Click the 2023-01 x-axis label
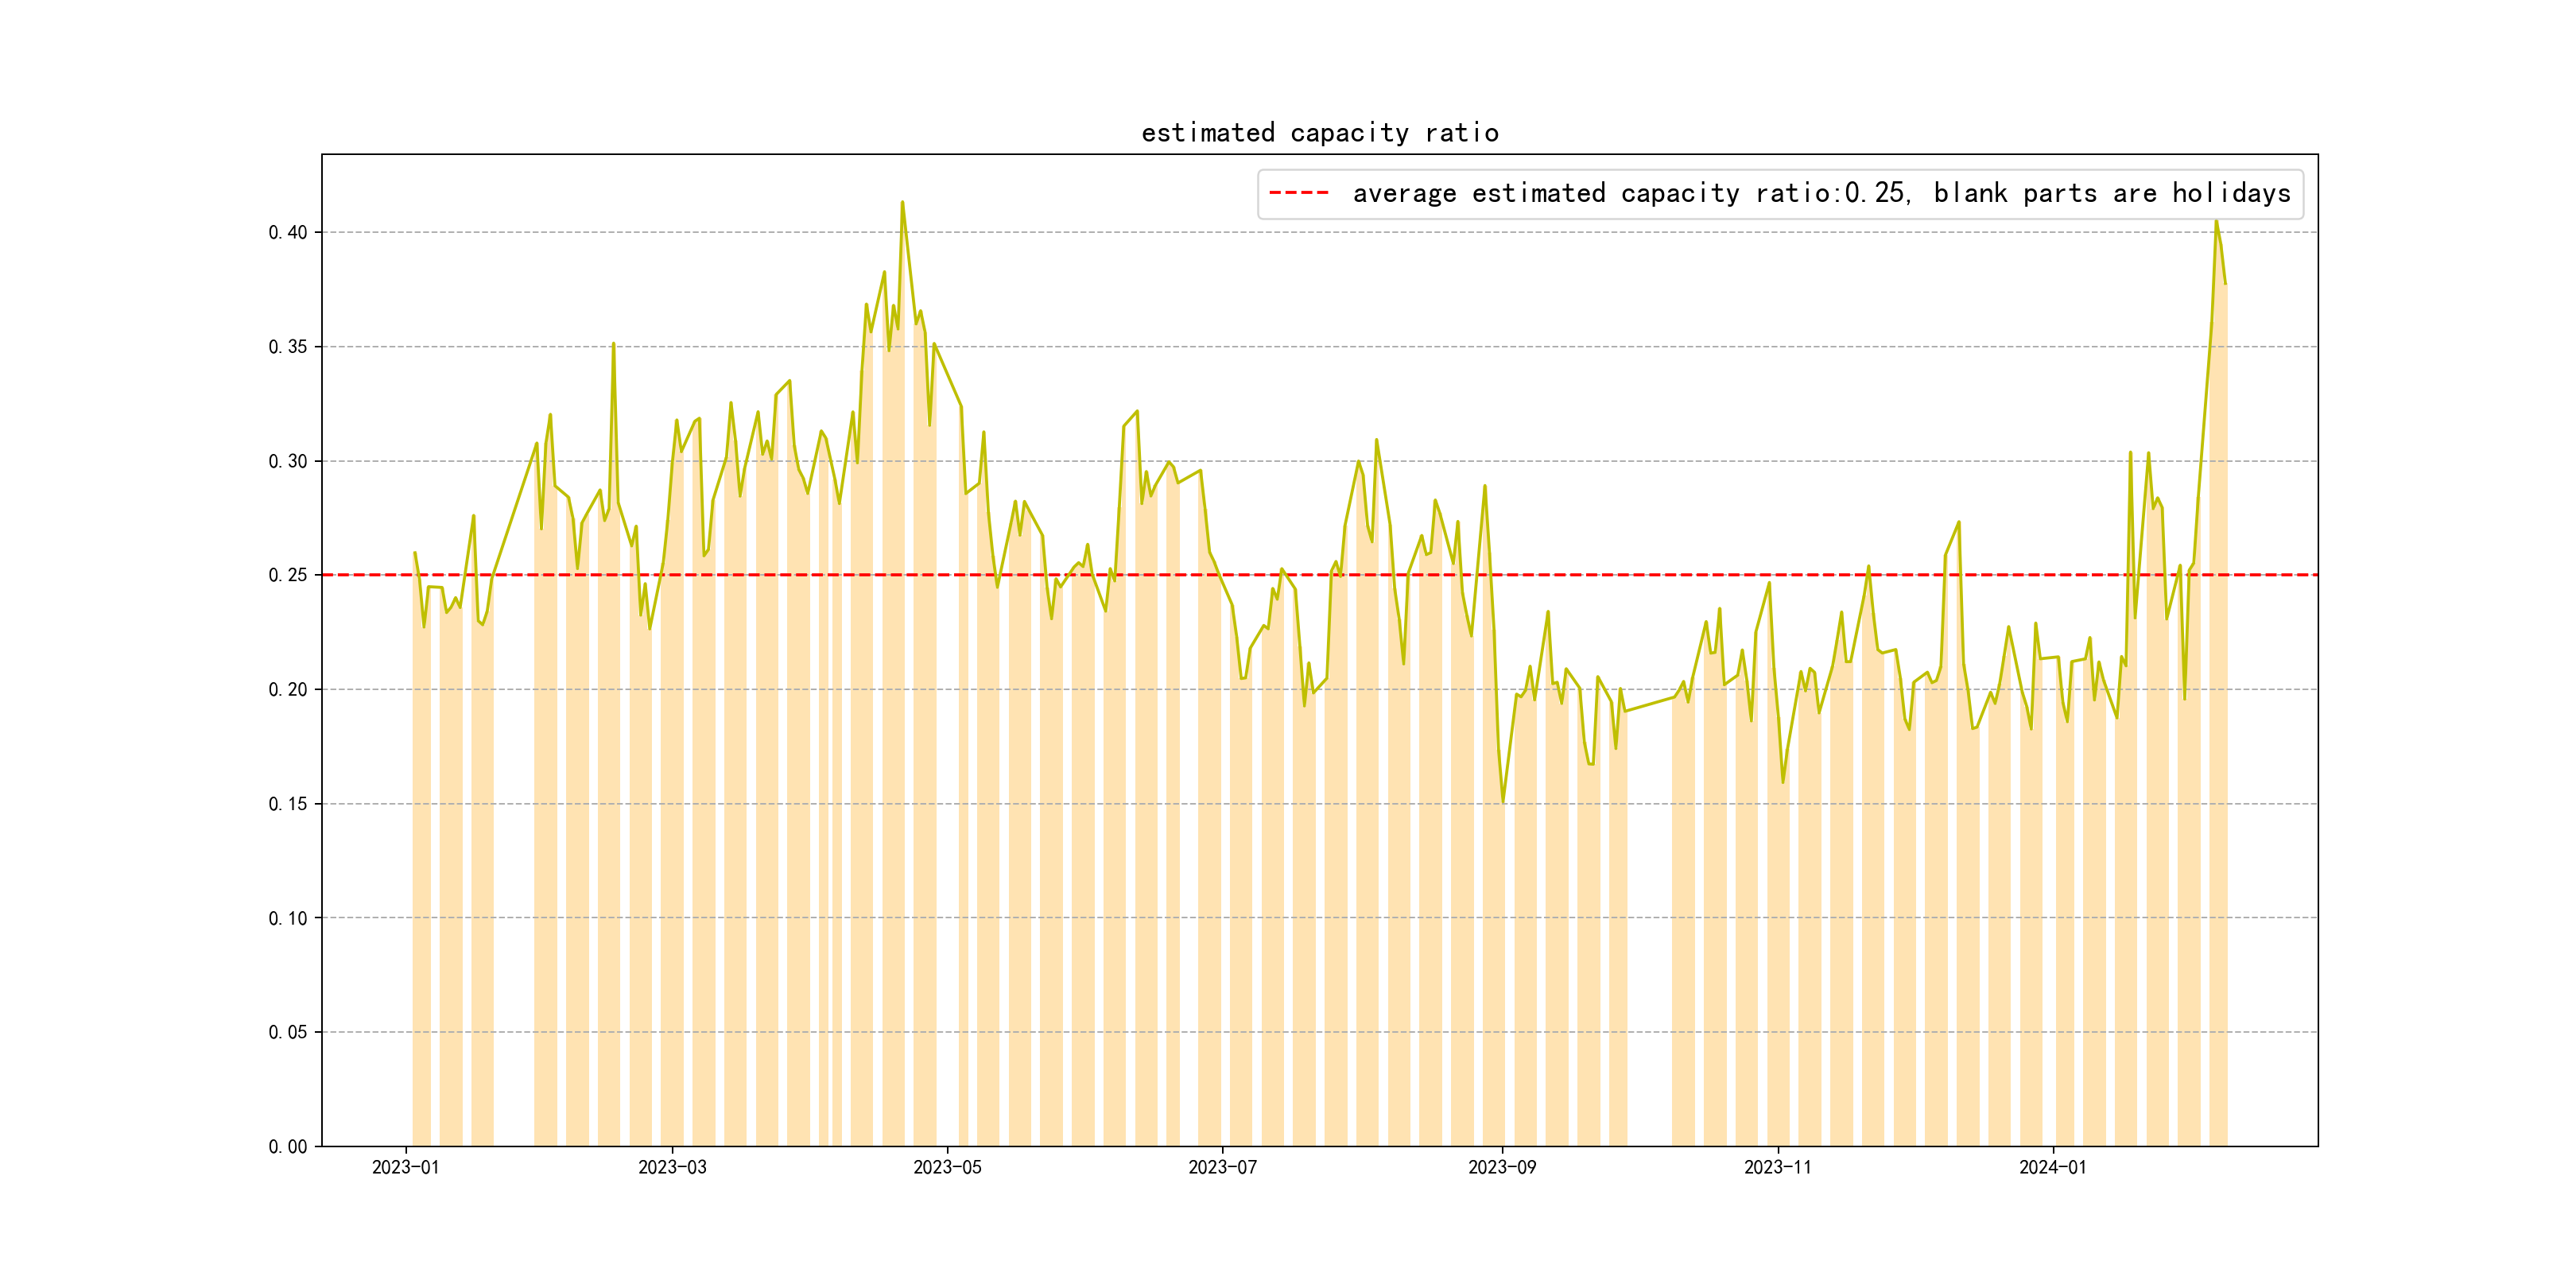The width and height of the screenshot is (2576, 1288). (x=405, y=1167)
